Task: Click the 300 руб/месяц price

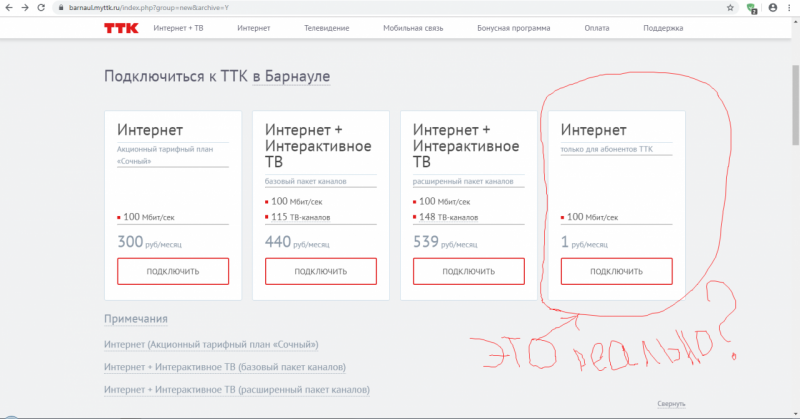Action: click(149, 242)
